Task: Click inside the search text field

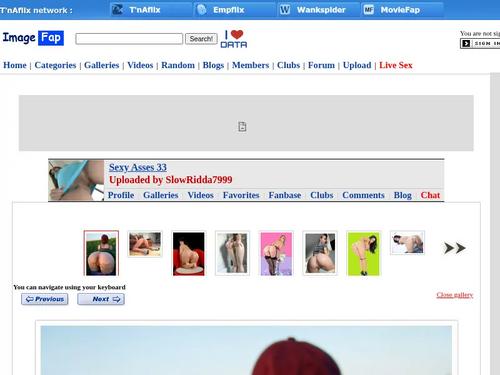Action: (x=129, y=39)
